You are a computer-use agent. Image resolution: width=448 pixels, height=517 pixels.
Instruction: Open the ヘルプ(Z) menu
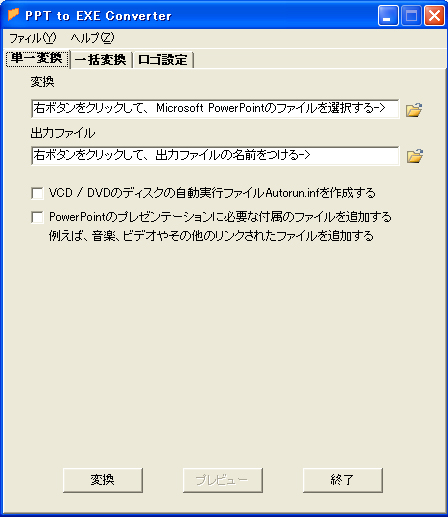(92, 38)
